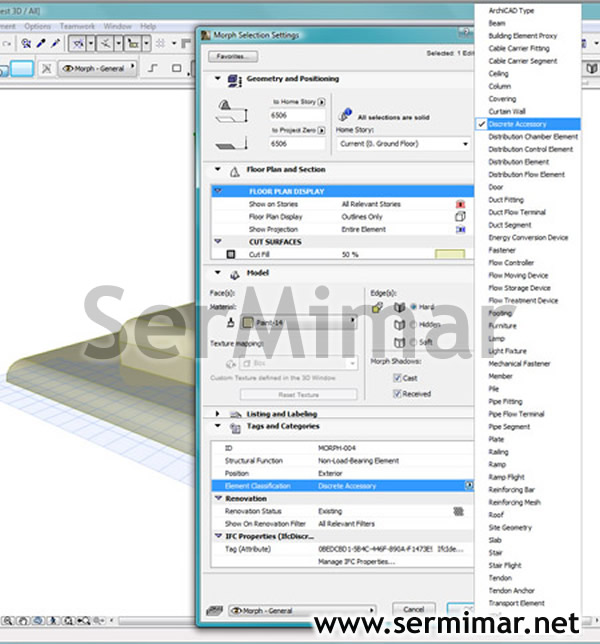The image size is (600, 644).
Task: Collapse the Tags and Categories panel
Action: 218,426
